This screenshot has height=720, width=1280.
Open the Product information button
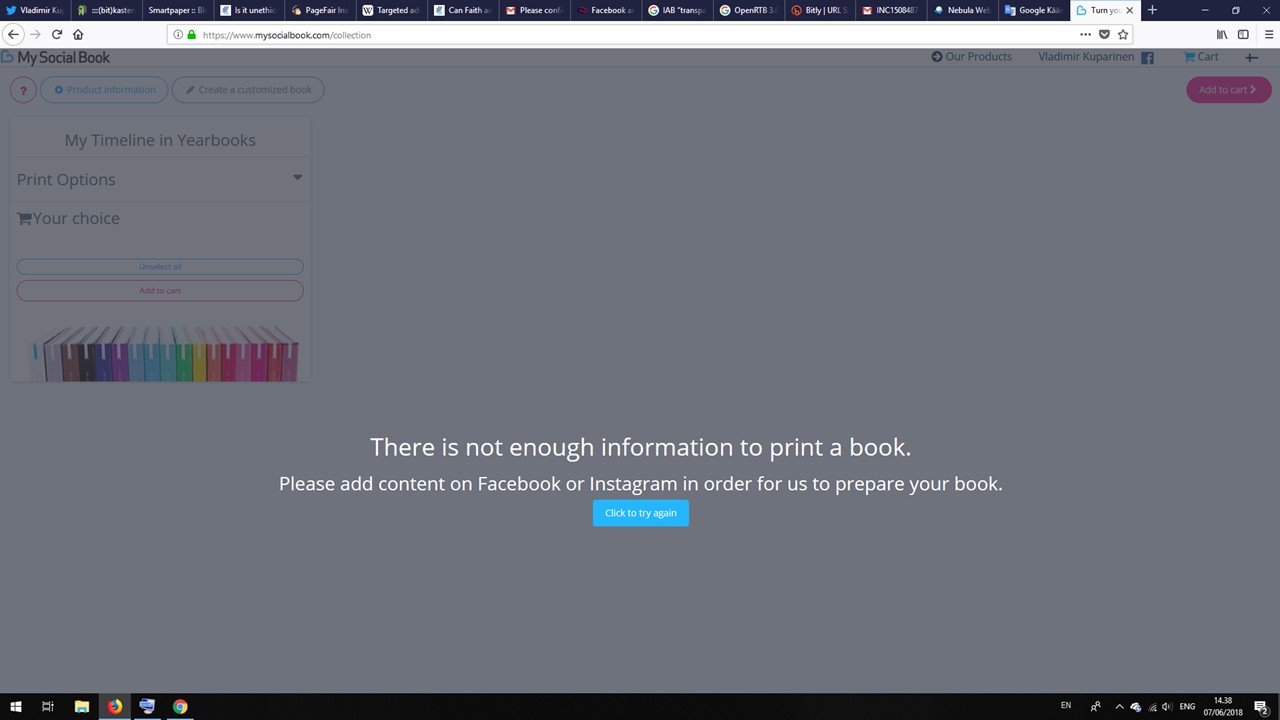[105, 90]
